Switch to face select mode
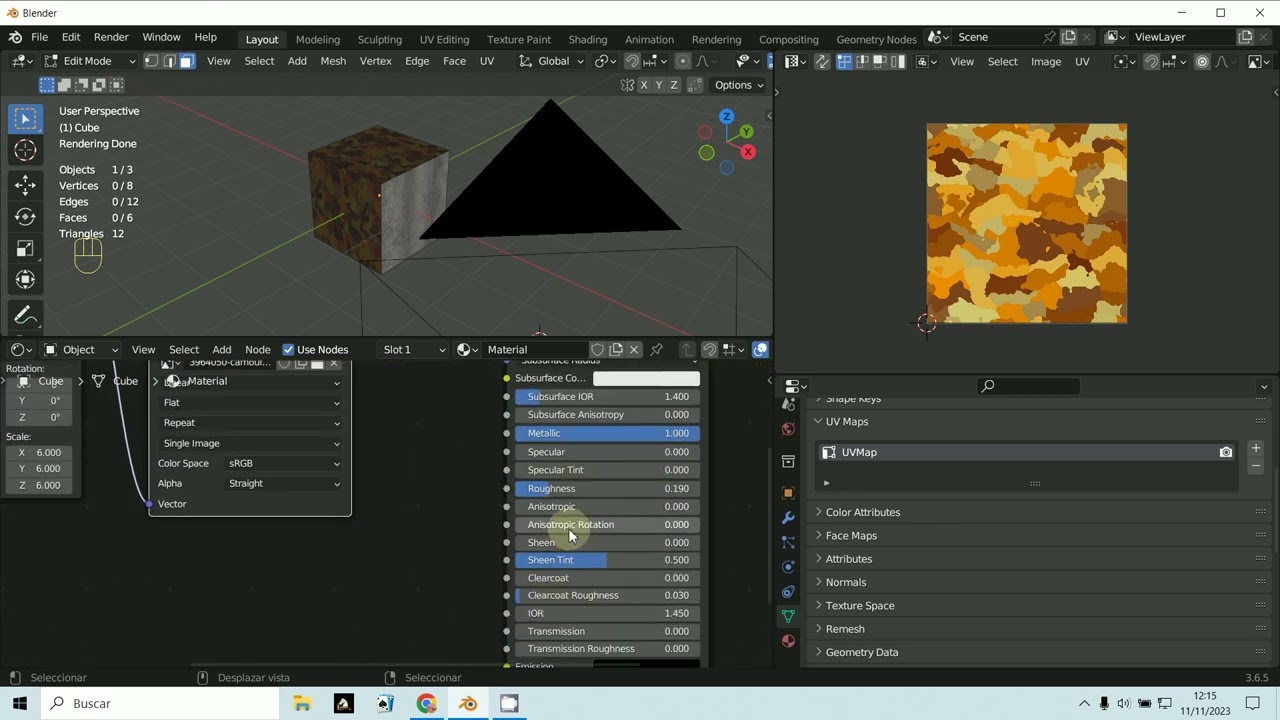The width and height of the screenshot is (1280, 720). coord(186,61)
